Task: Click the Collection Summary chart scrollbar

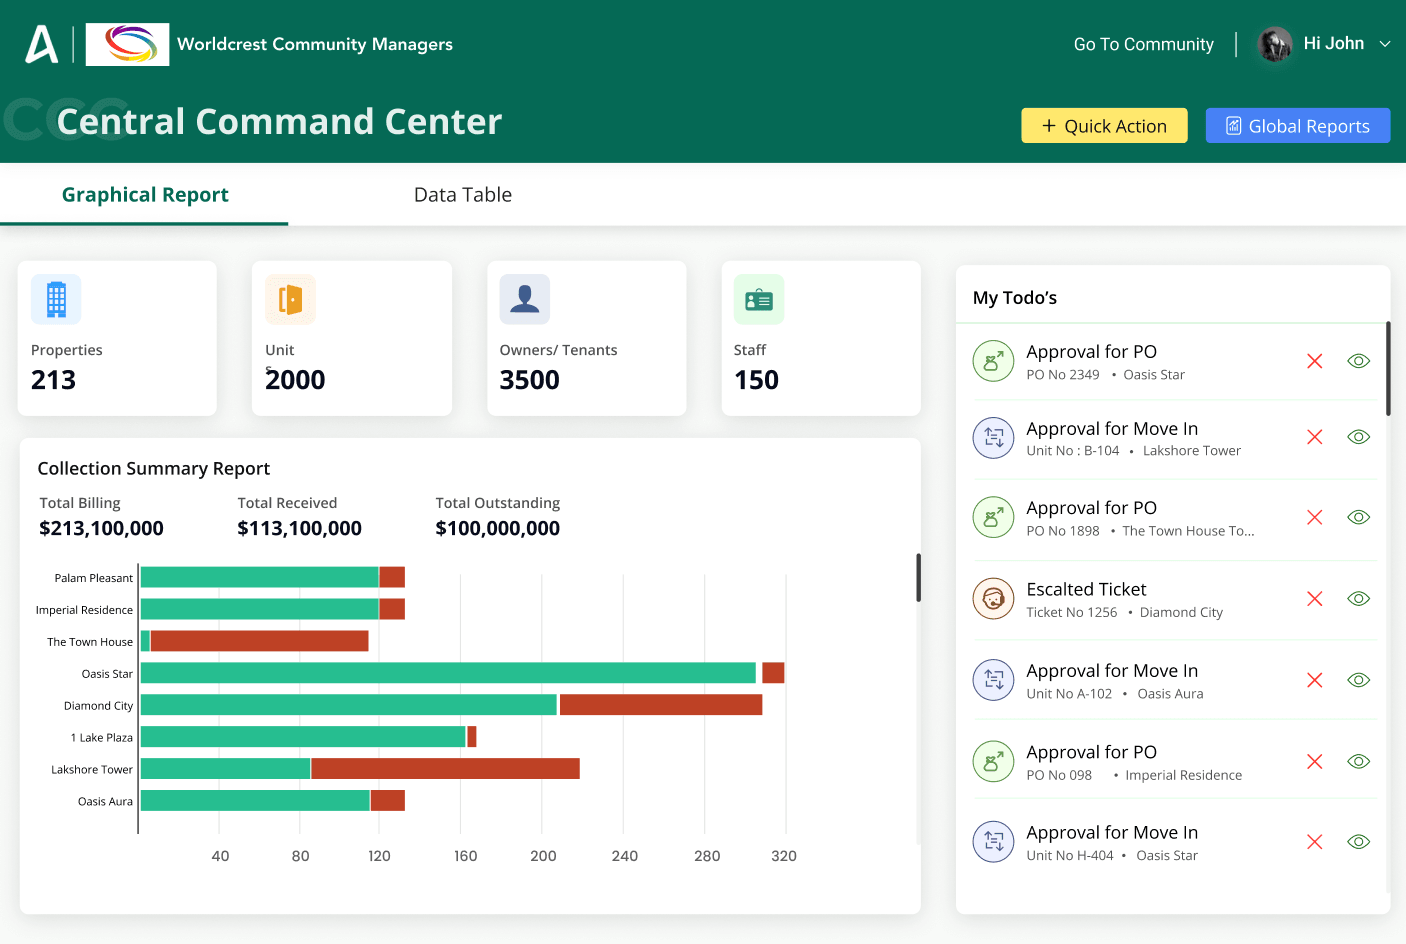Action: coord(918,578)
